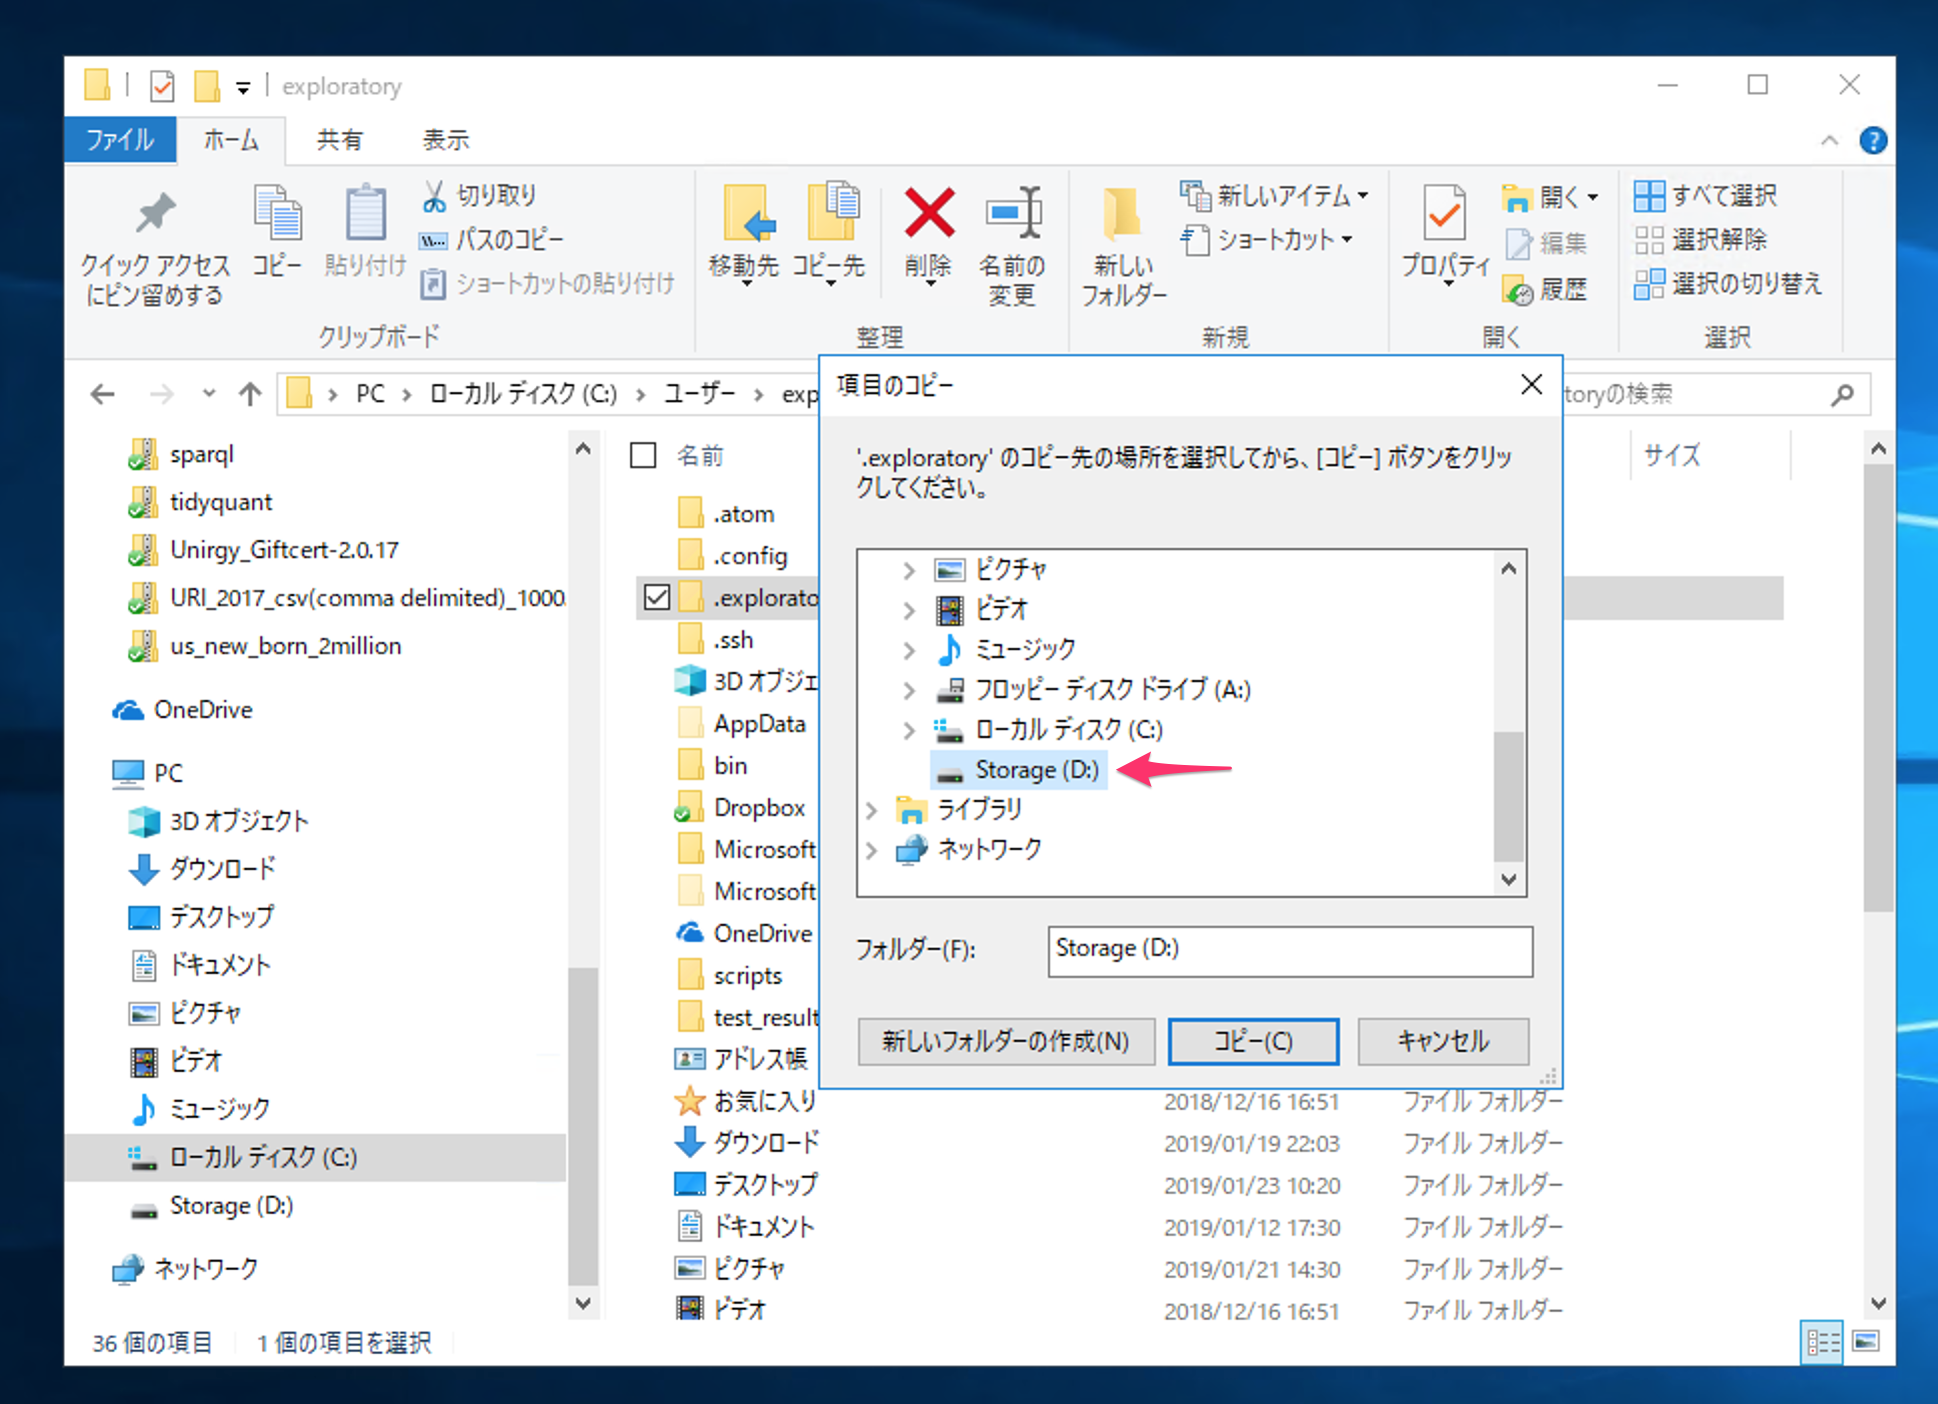Open the ファイル menu tab
Viewport: 1938px width, 1404px height.
tap(120, 140)
